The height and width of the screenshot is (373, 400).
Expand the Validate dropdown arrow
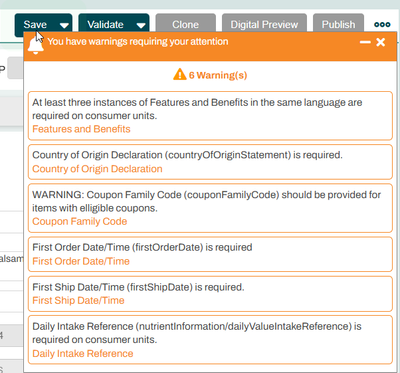point(141,25)
